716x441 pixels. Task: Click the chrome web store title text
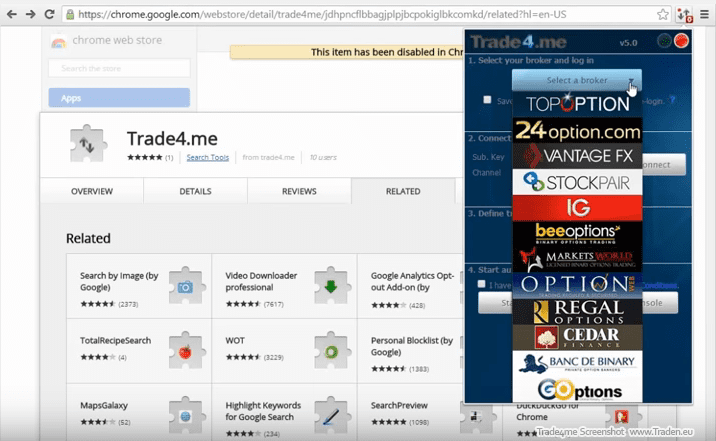pyautogui.click(x=117, y=40)
